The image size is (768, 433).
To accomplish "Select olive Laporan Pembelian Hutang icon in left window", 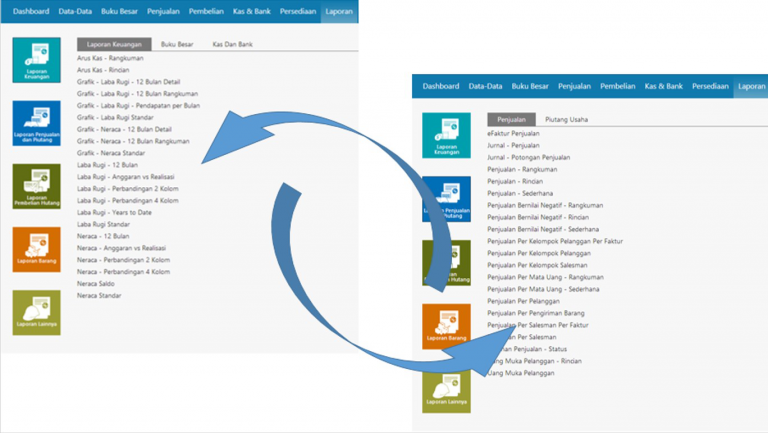I will pyautogui.click(x=36, y=186).
